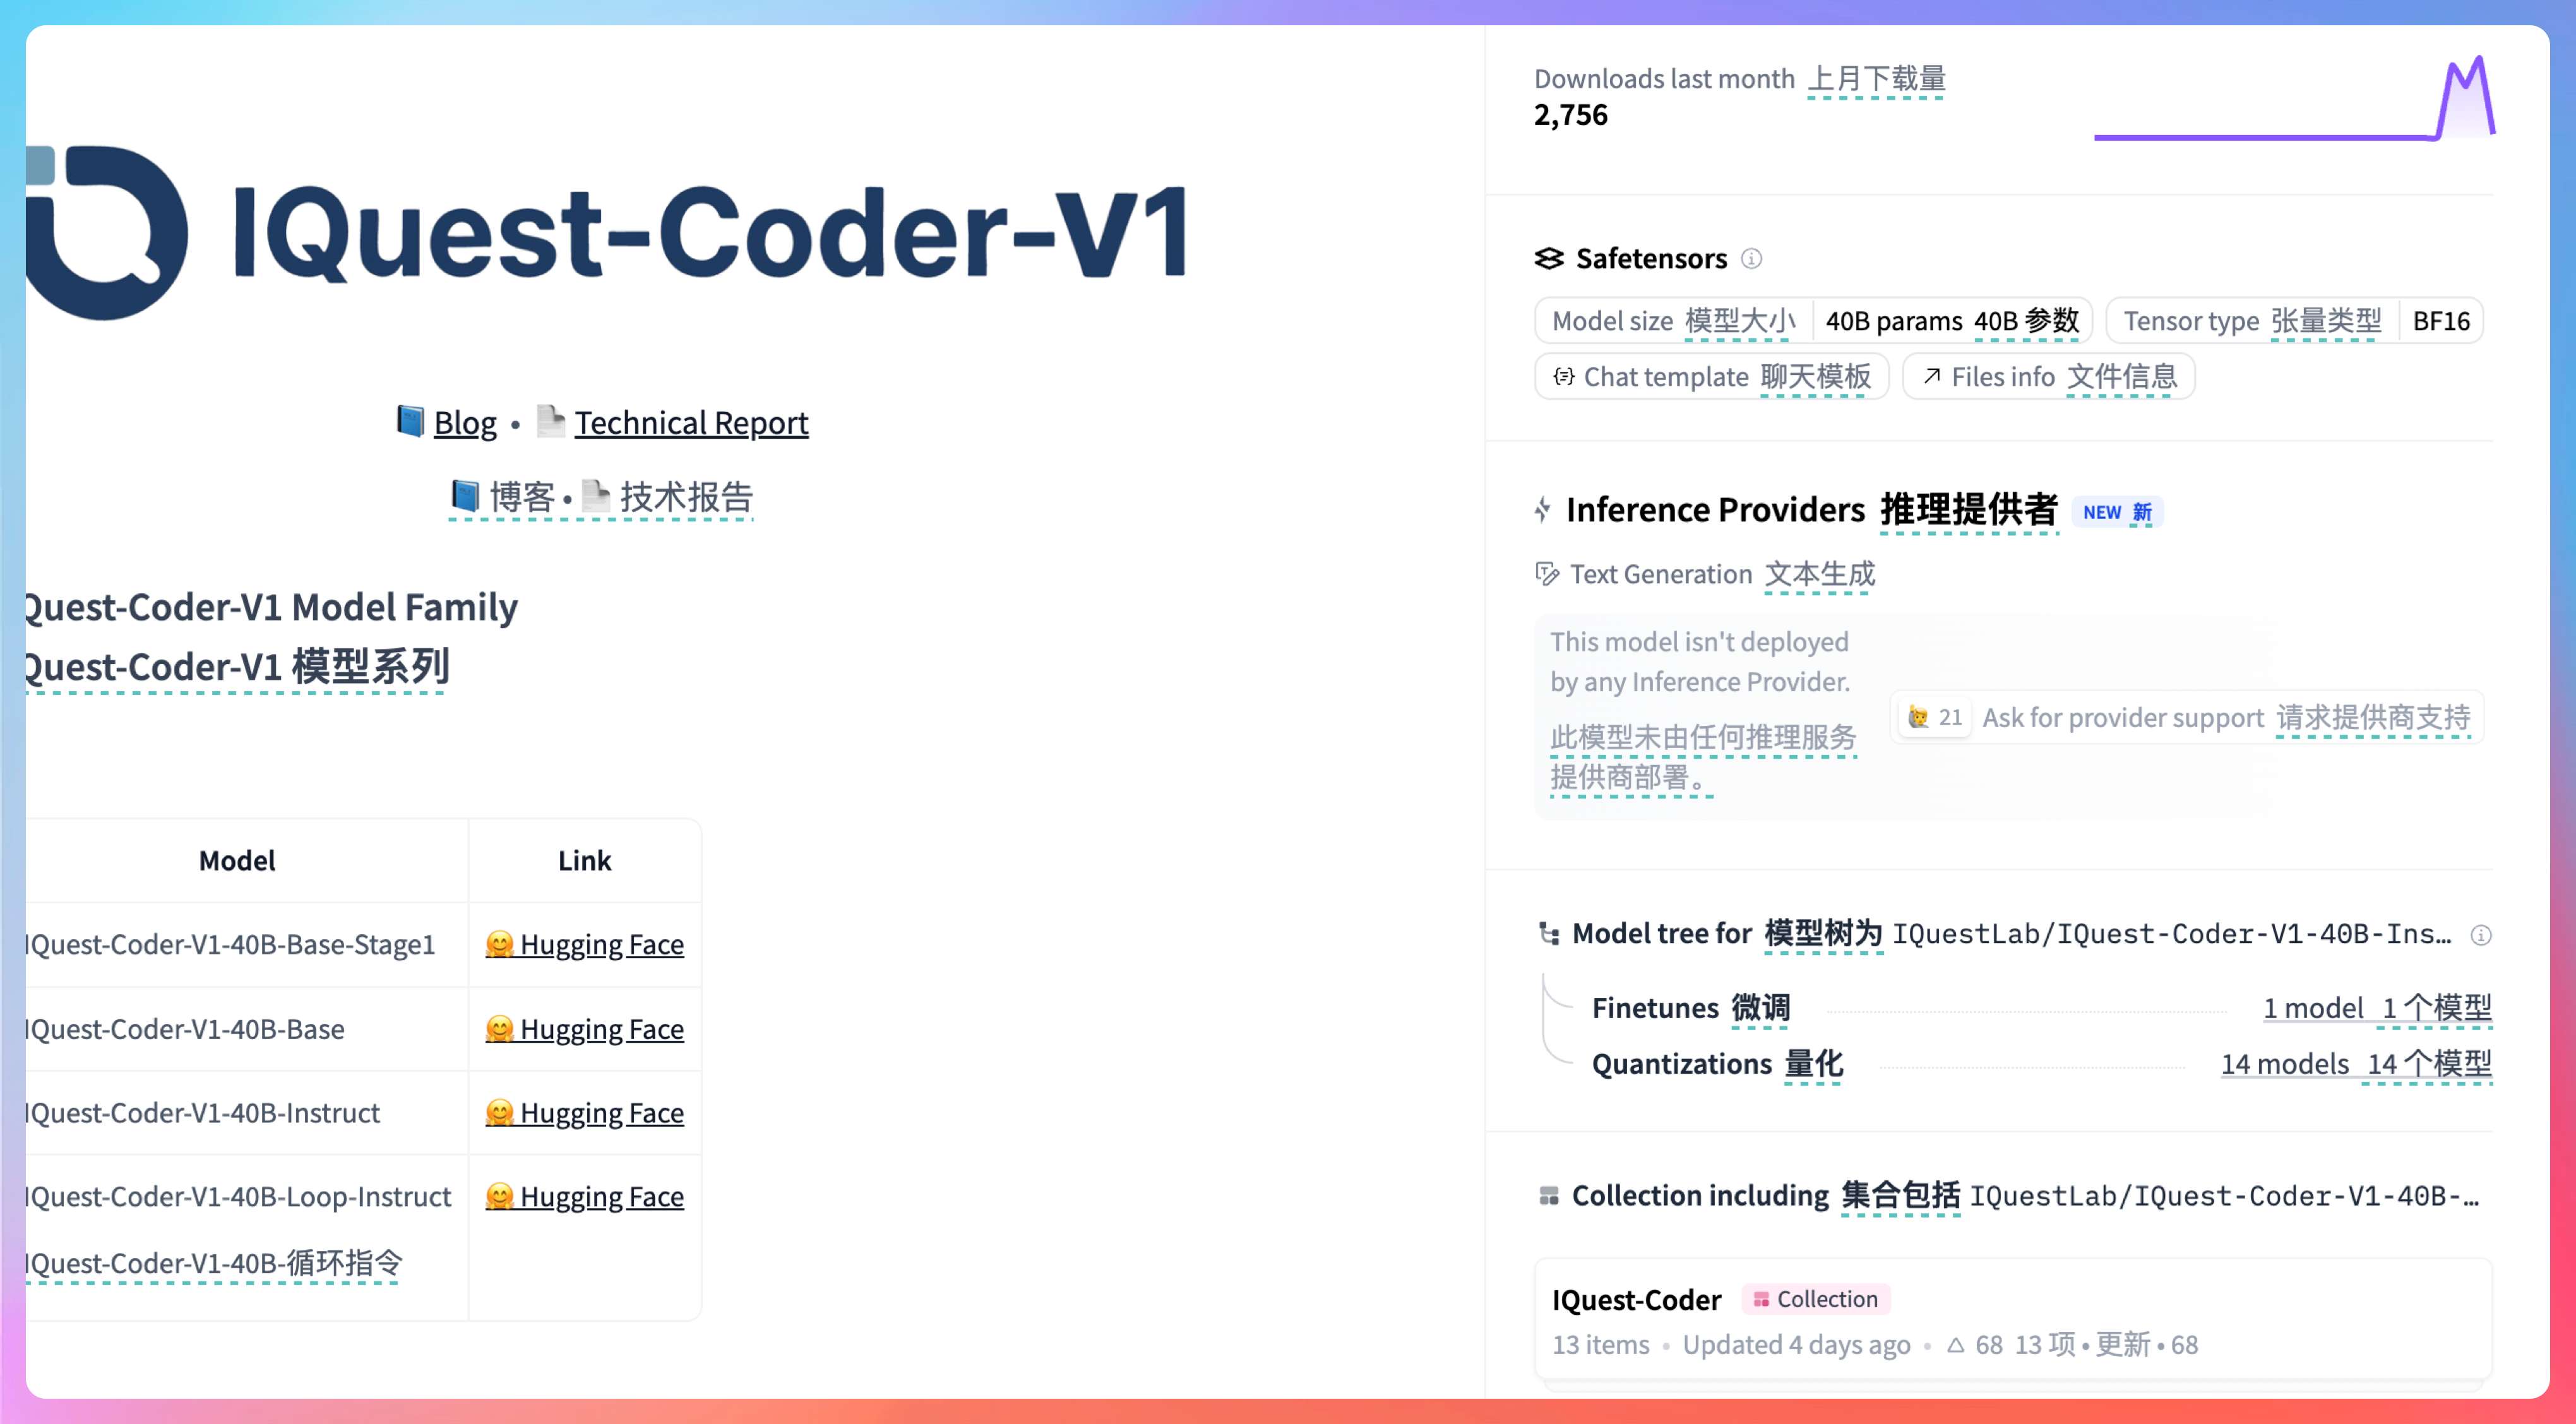Click the Model tree info icon
This screenshot has width=2576, height=1424.
(x=2481, y=935)
